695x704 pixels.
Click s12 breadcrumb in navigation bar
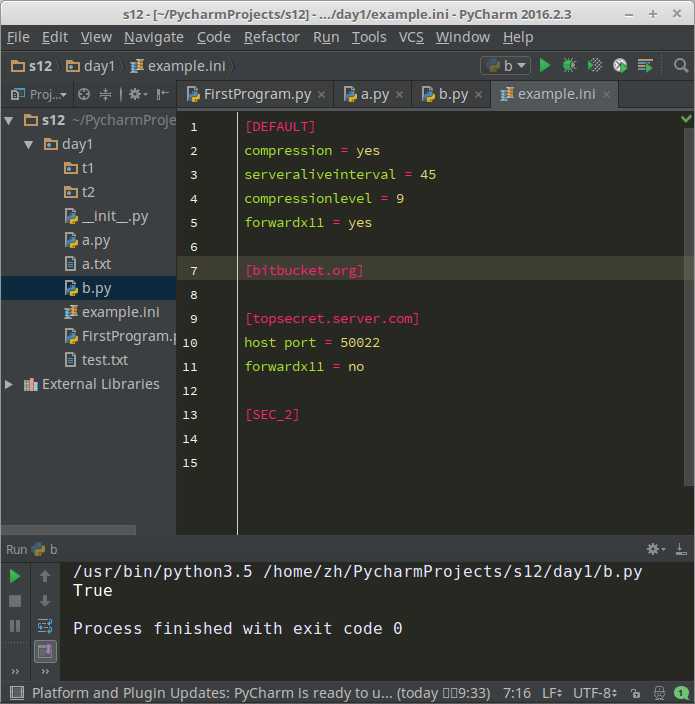point(31,66)
